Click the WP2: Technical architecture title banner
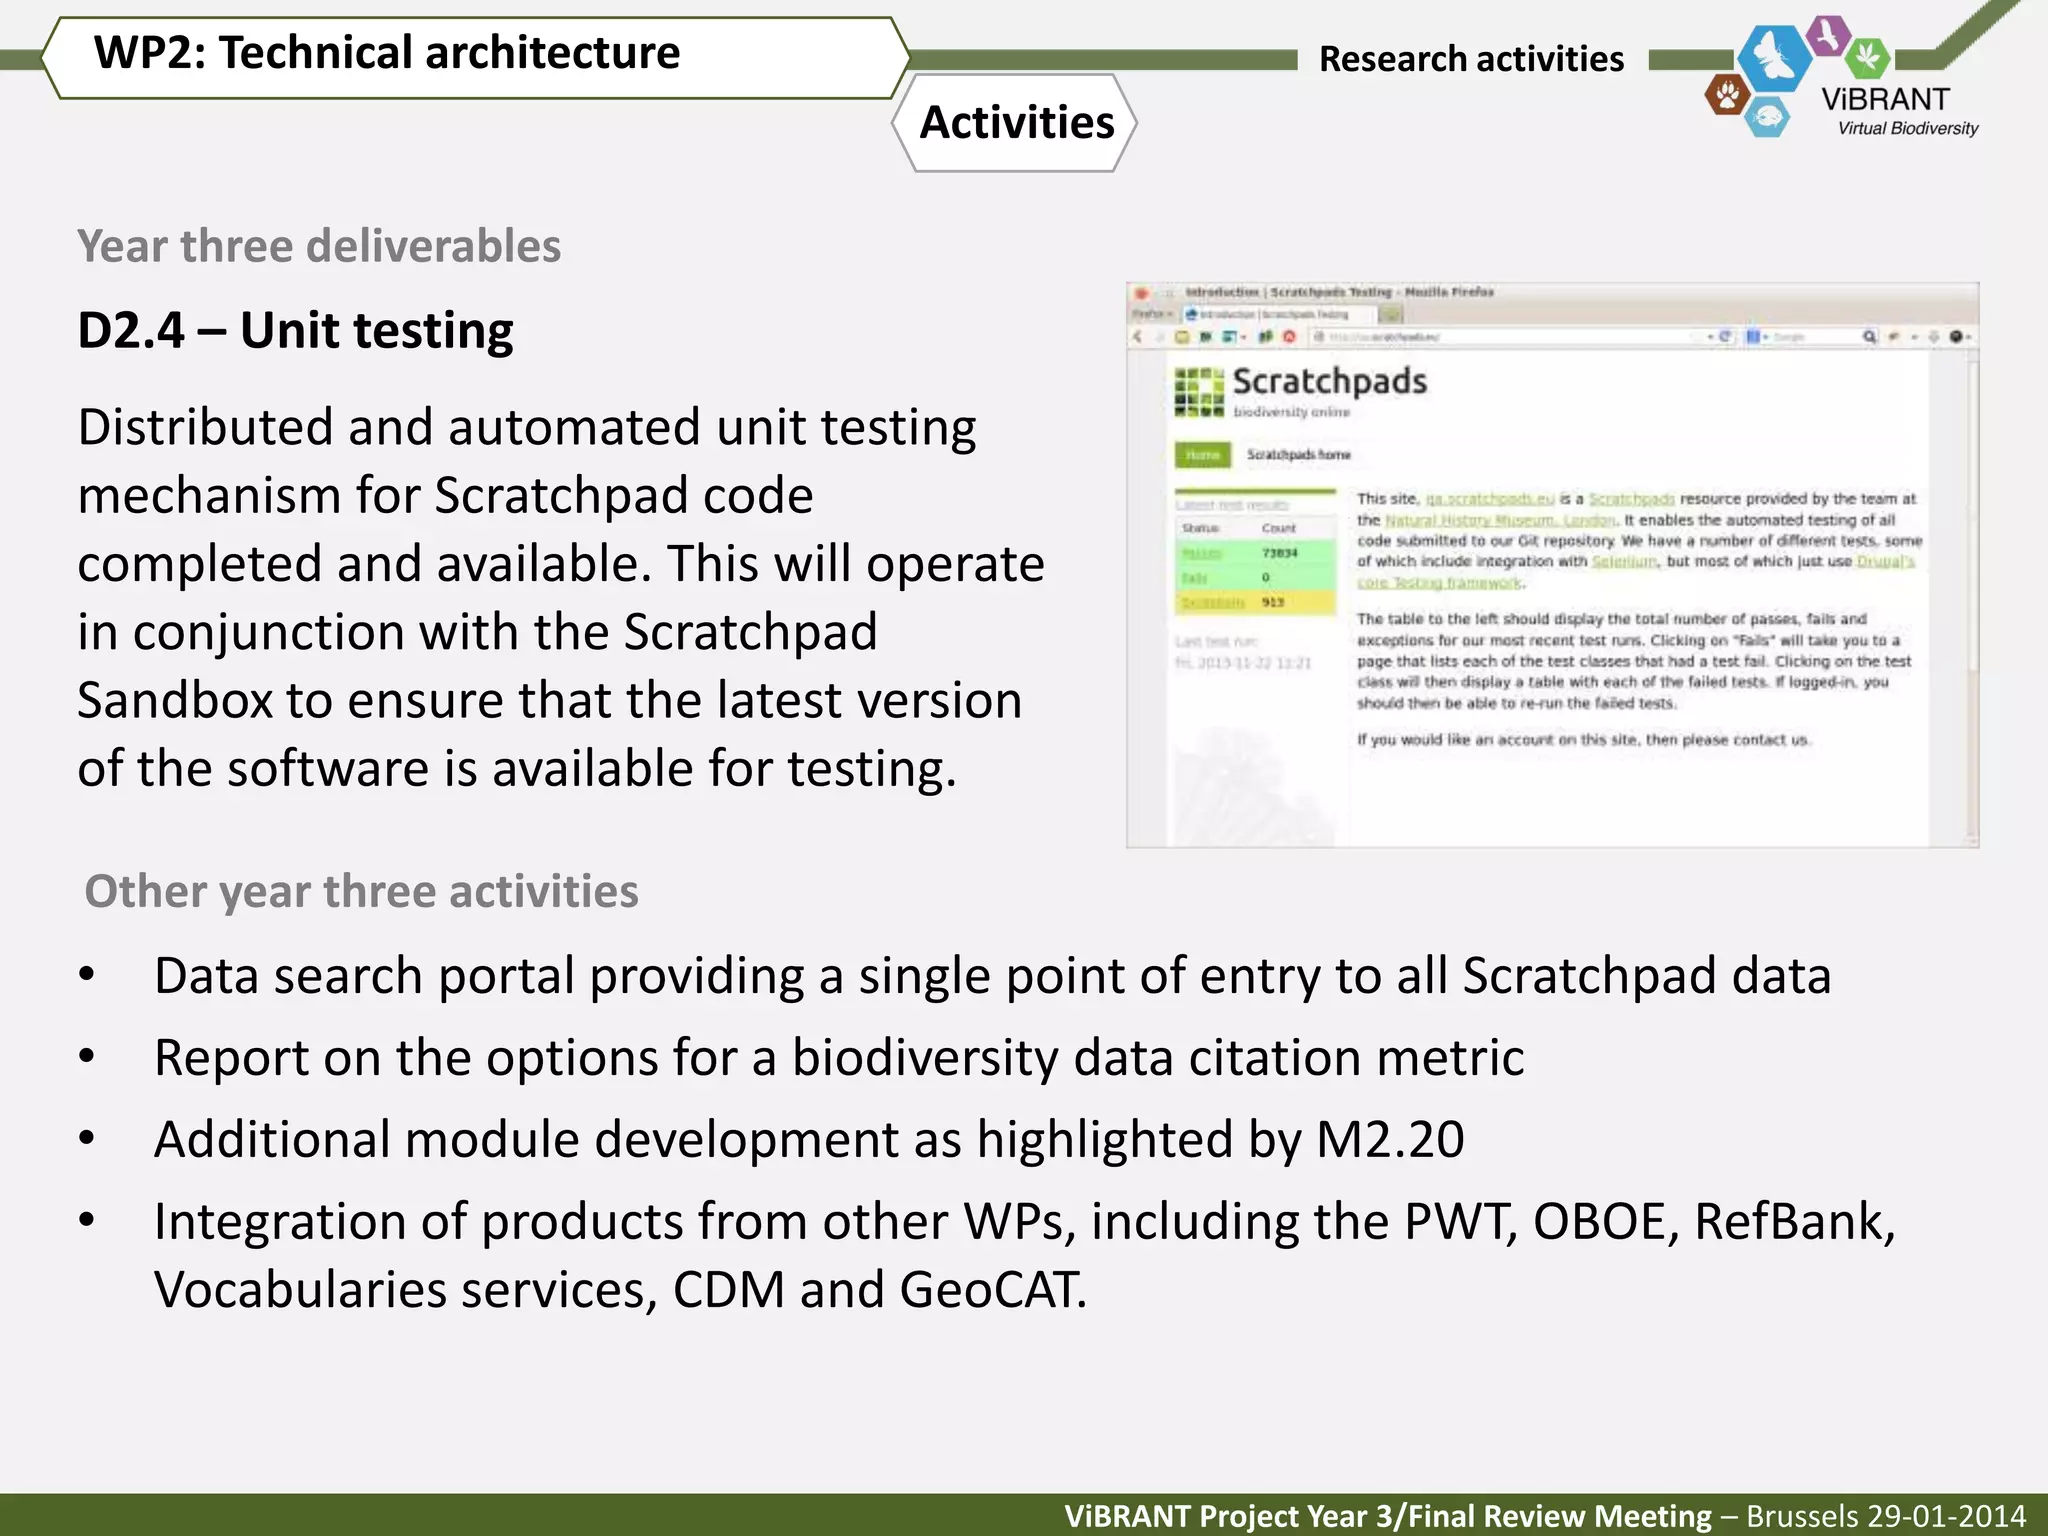The height and width of the screenshot is (1536, 2048). click(x=476, y=56)
